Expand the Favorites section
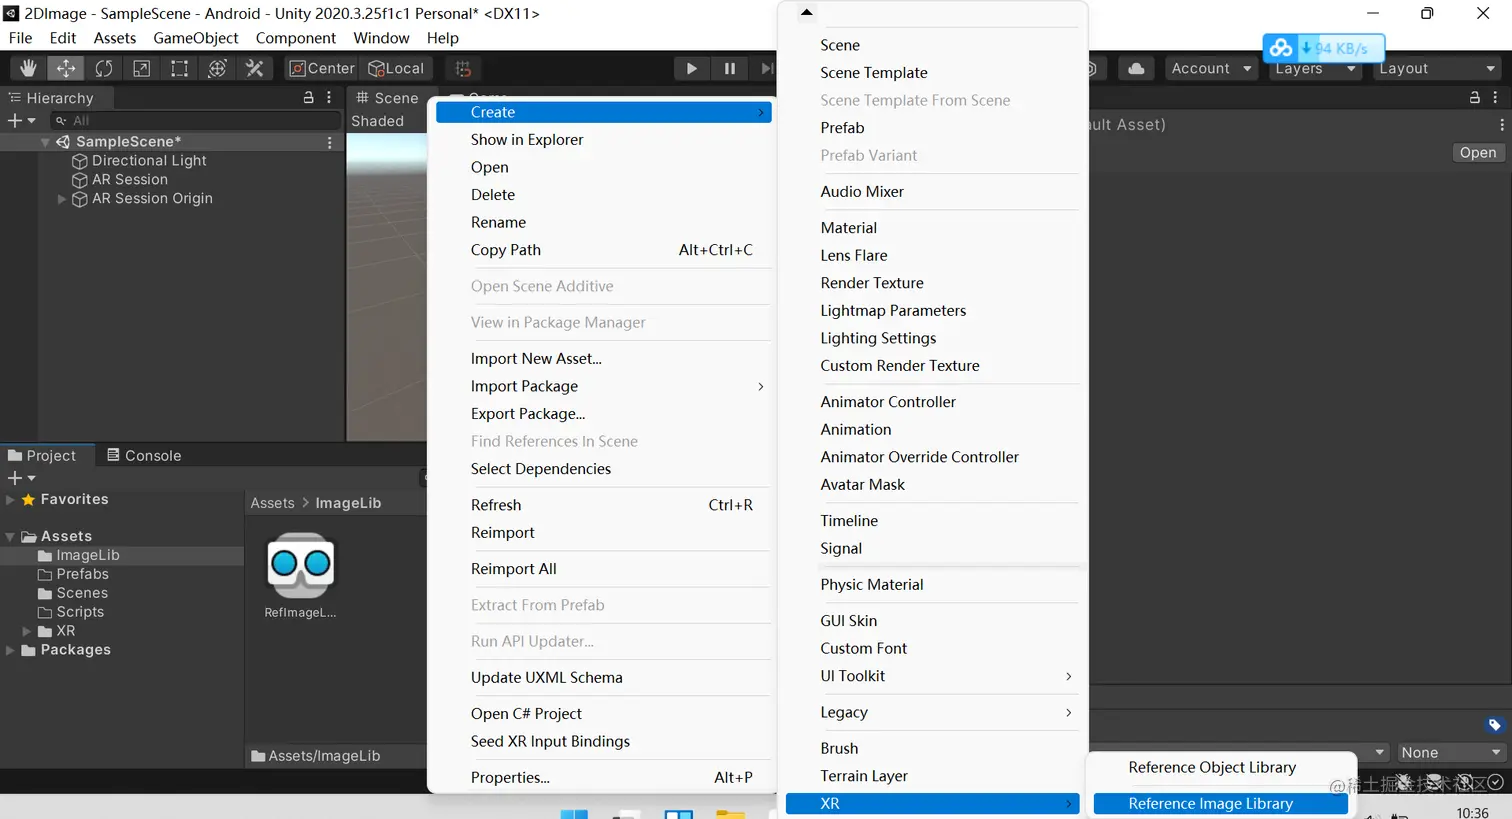 click(10, 500)
